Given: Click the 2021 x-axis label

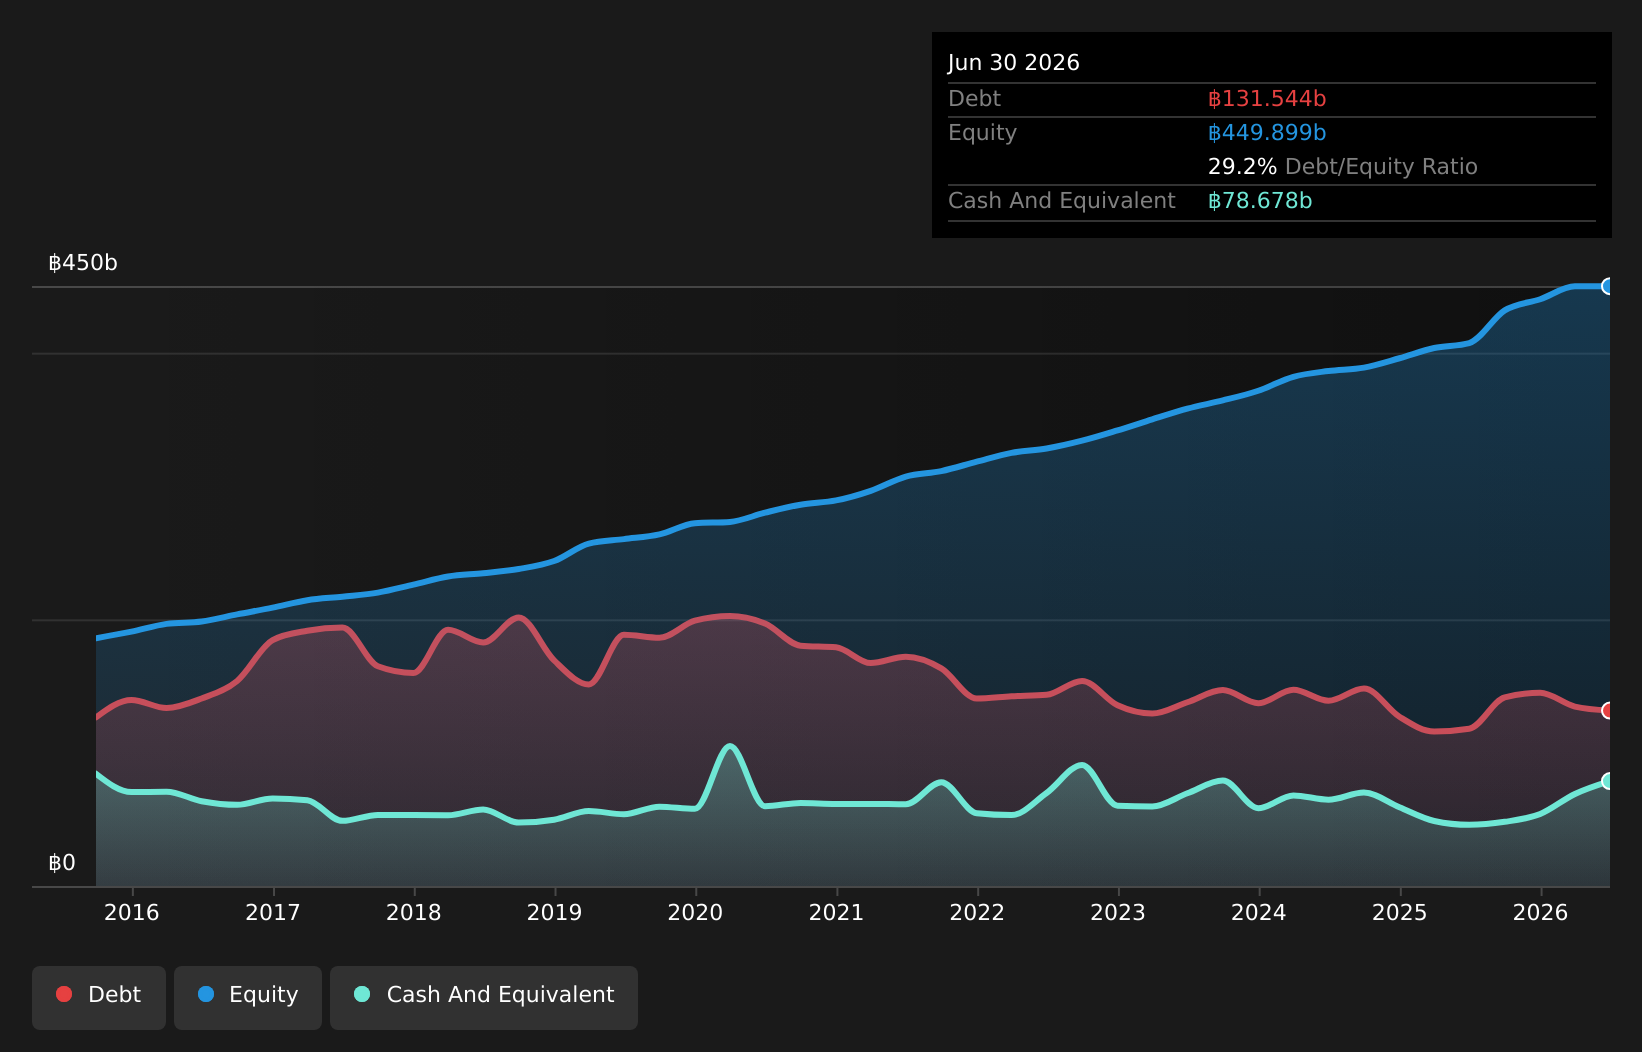Looking at the screenshot, I should [x=836, y=912].
